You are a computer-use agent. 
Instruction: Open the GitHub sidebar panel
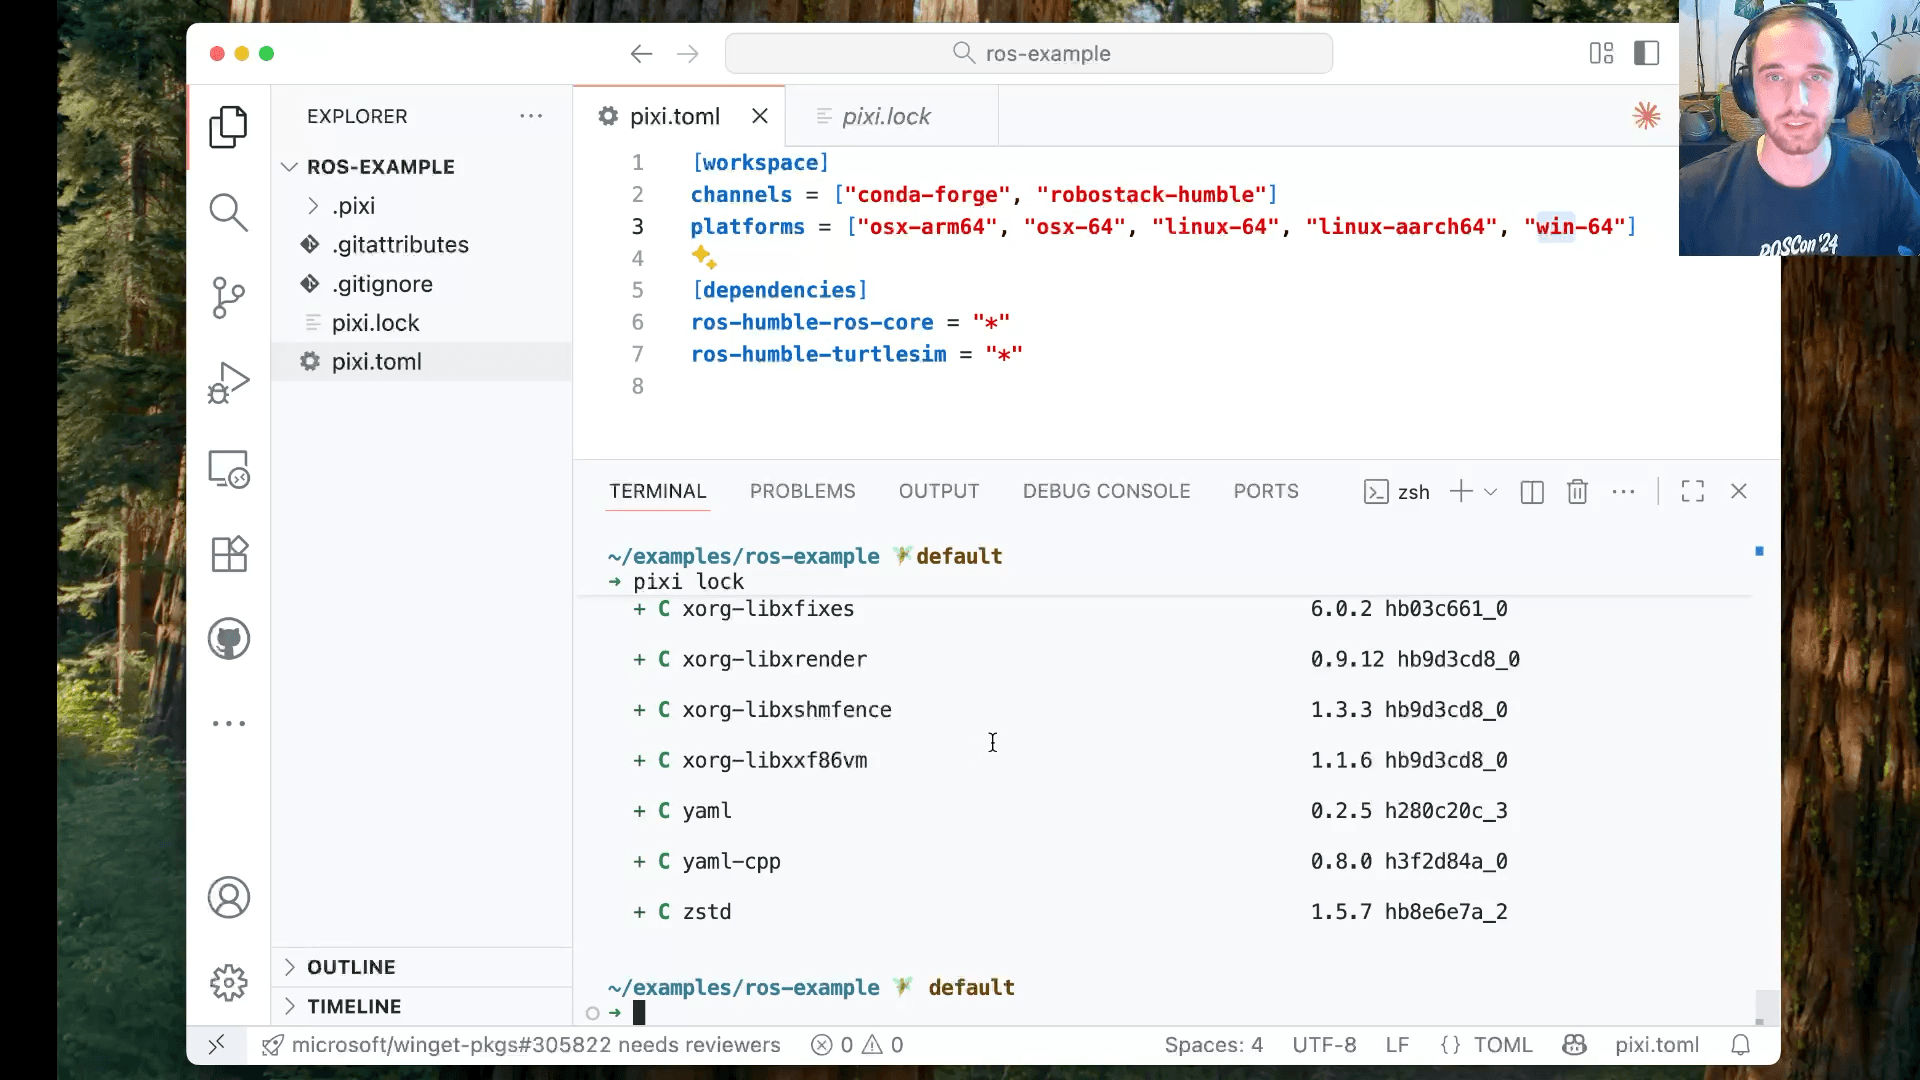coord(228,639)
